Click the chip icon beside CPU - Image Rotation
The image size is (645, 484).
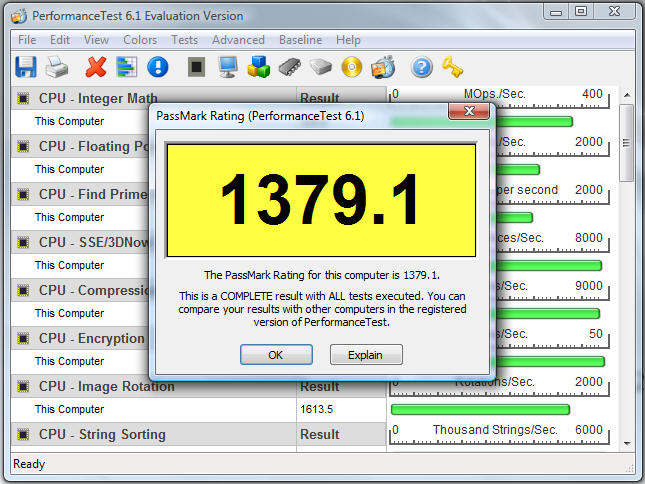(x=23, y=386)
